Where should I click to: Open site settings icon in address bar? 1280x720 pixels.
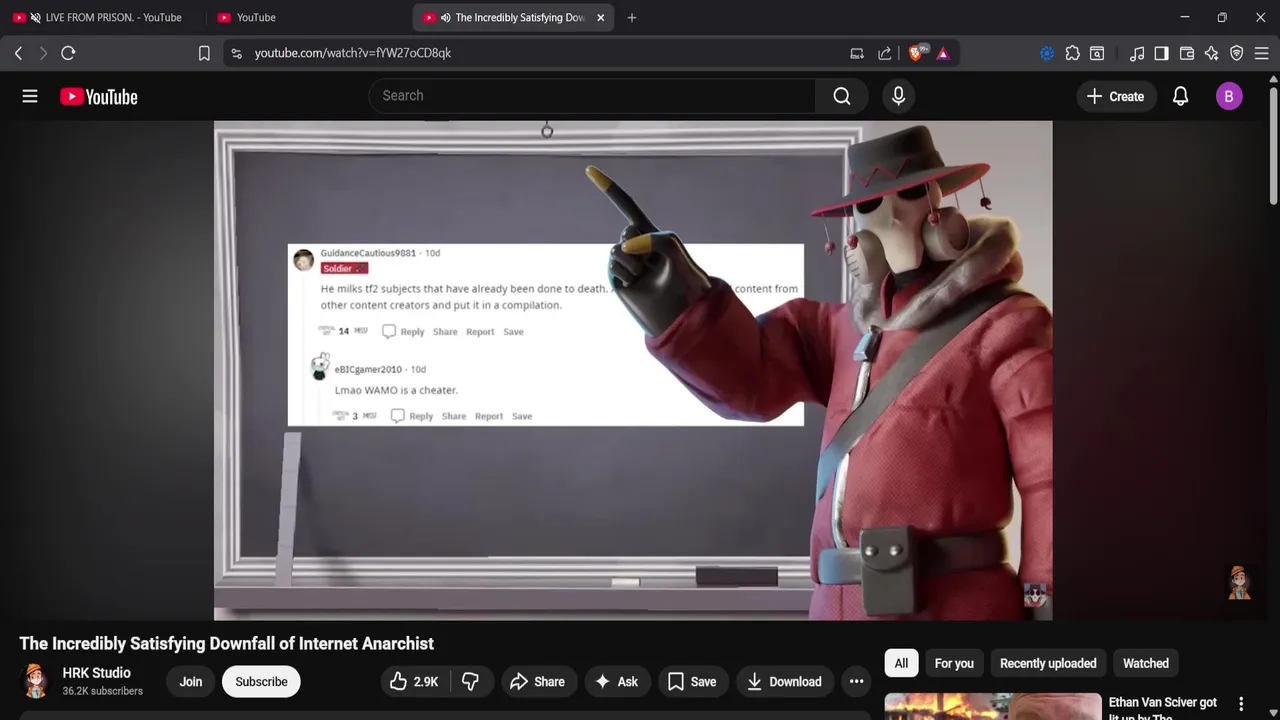236,53
